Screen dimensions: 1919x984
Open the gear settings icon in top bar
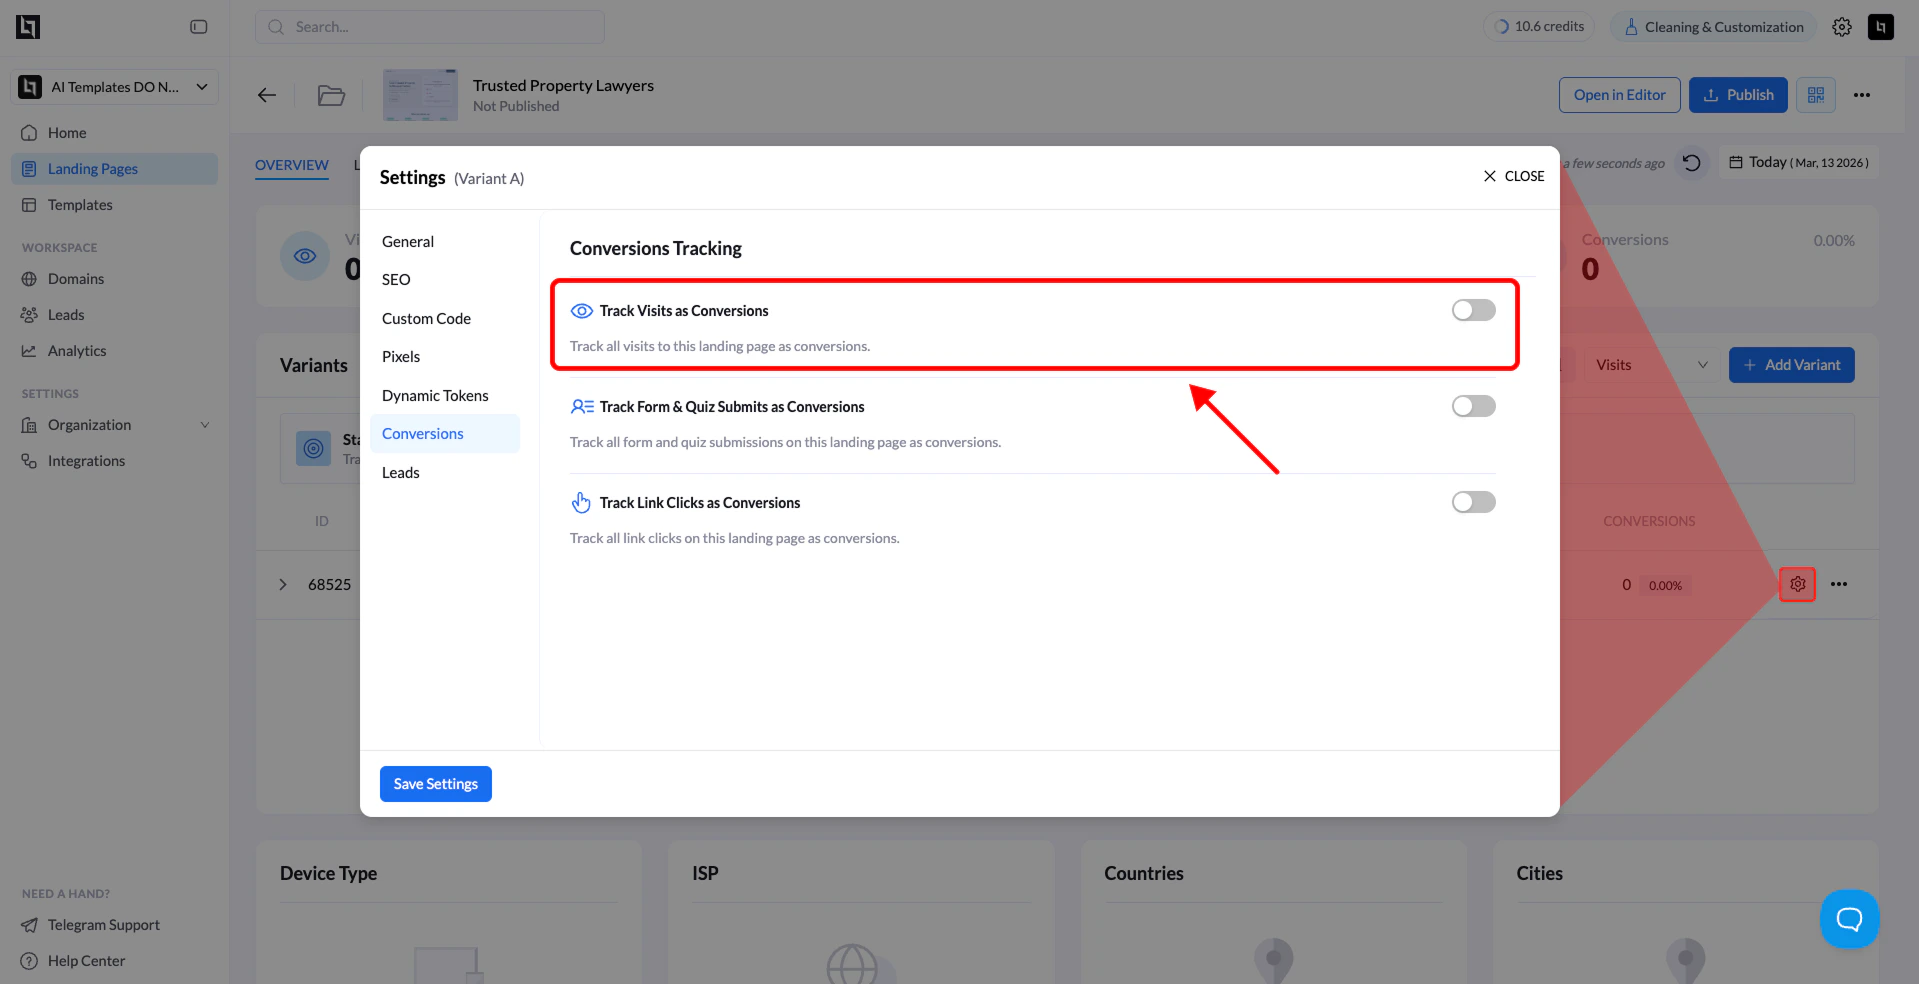1842,27
